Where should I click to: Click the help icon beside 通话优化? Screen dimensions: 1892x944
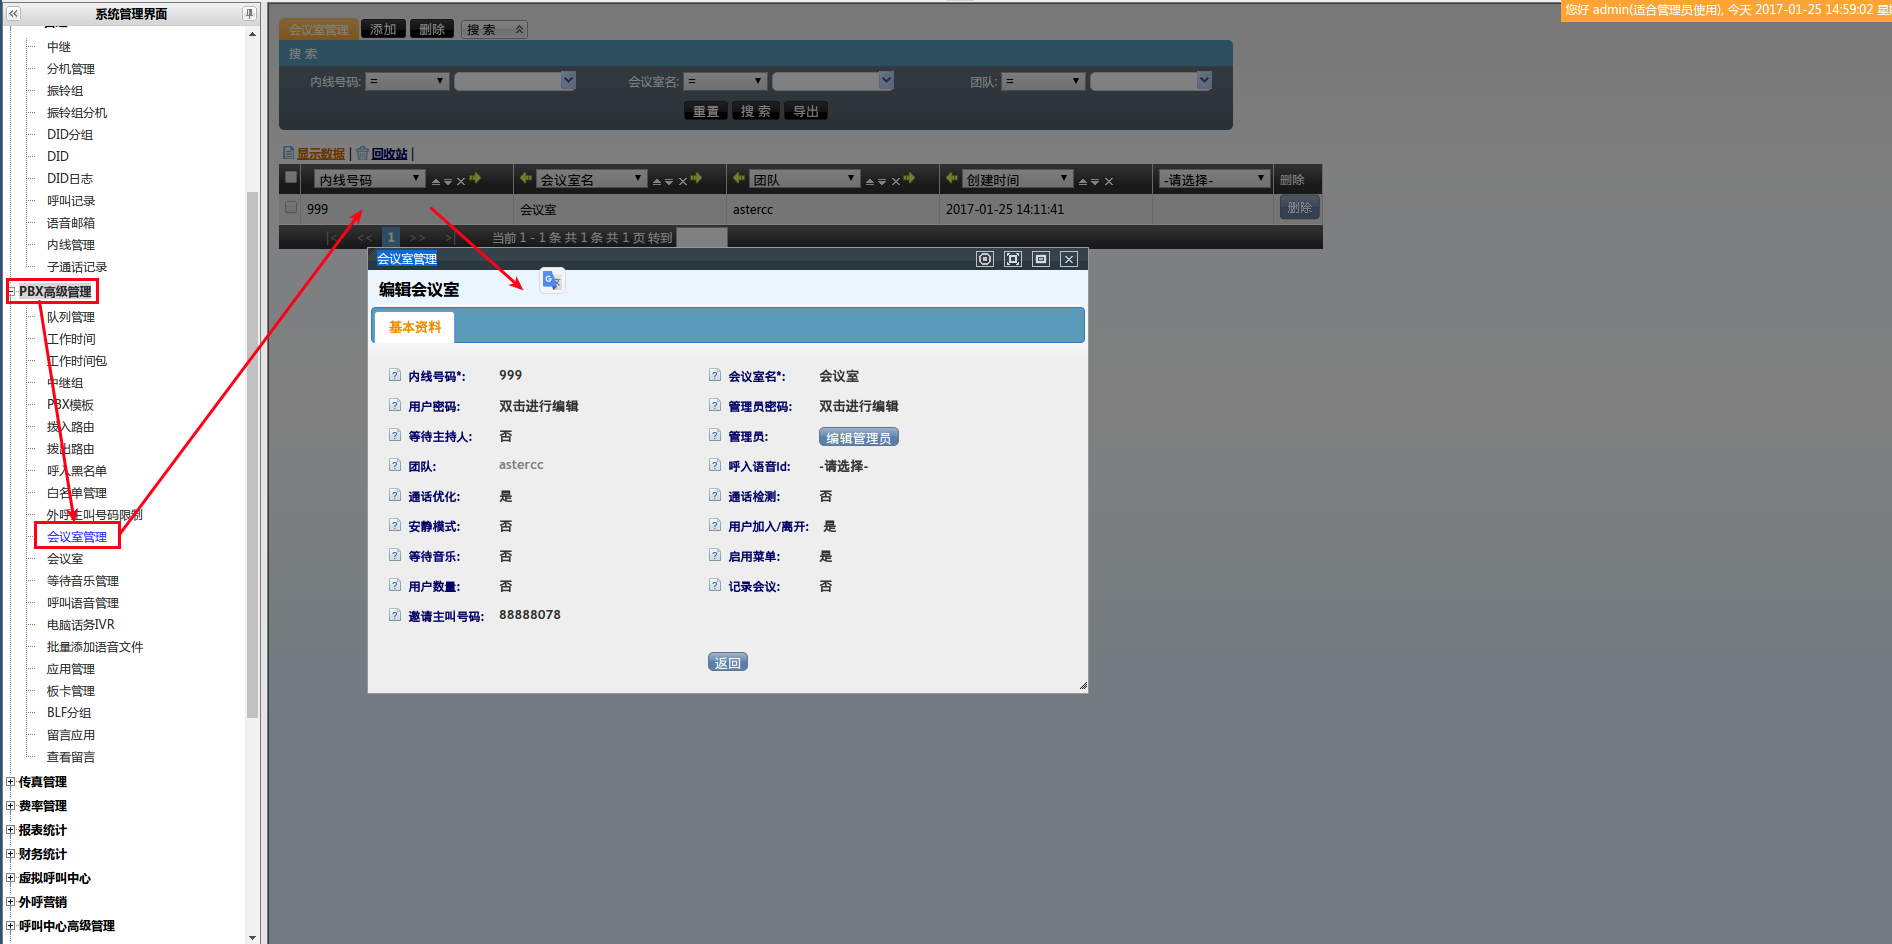pyautogui.click(x=395, y=496)
